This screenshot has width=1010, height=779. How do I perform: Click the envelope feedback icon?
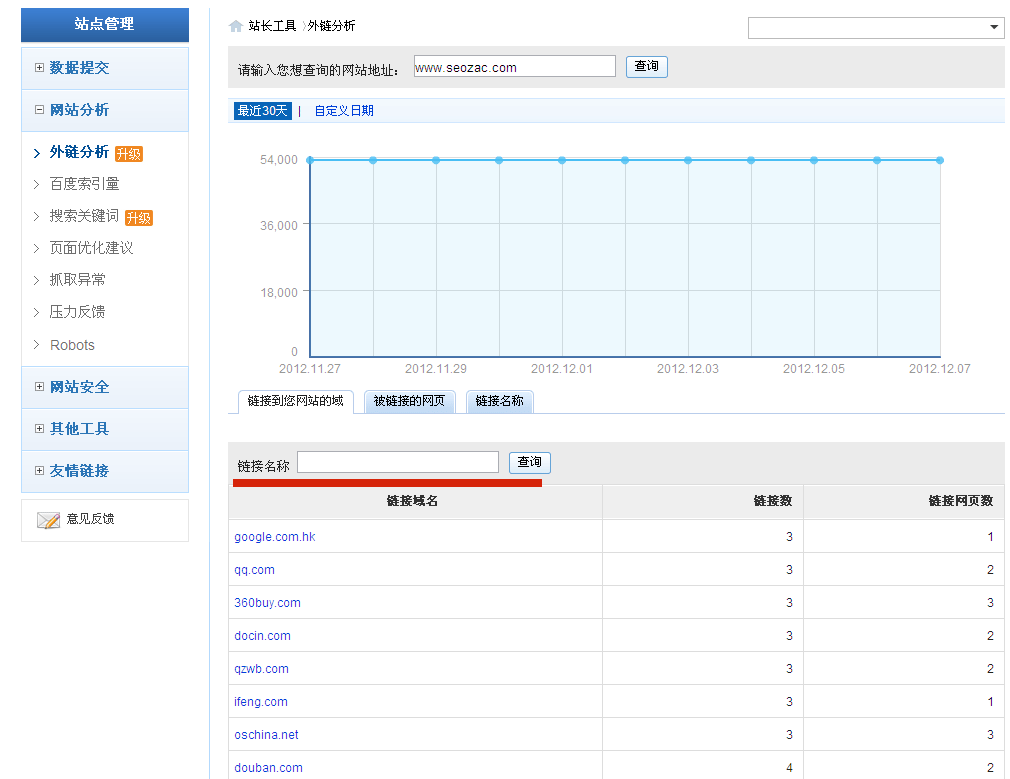48,520
